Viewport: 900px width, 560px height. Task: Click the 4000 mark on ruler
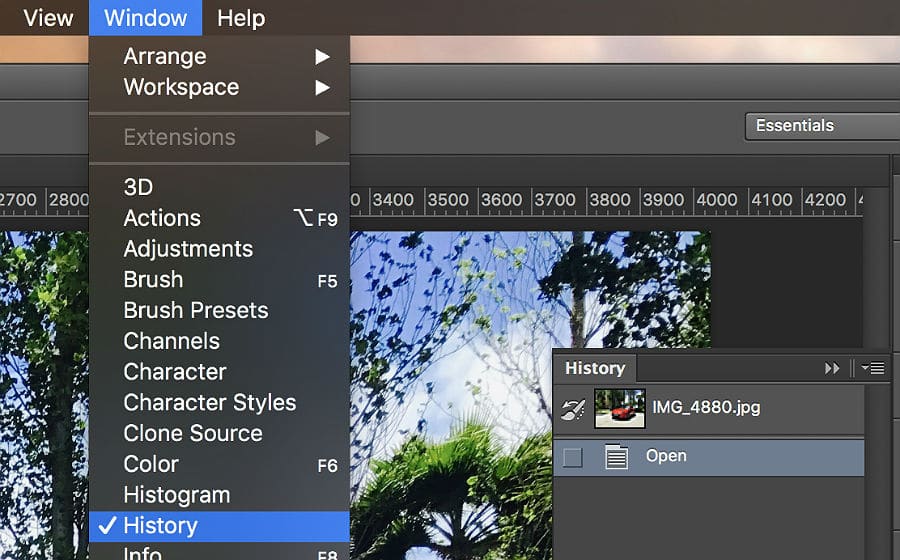point(716,200)
